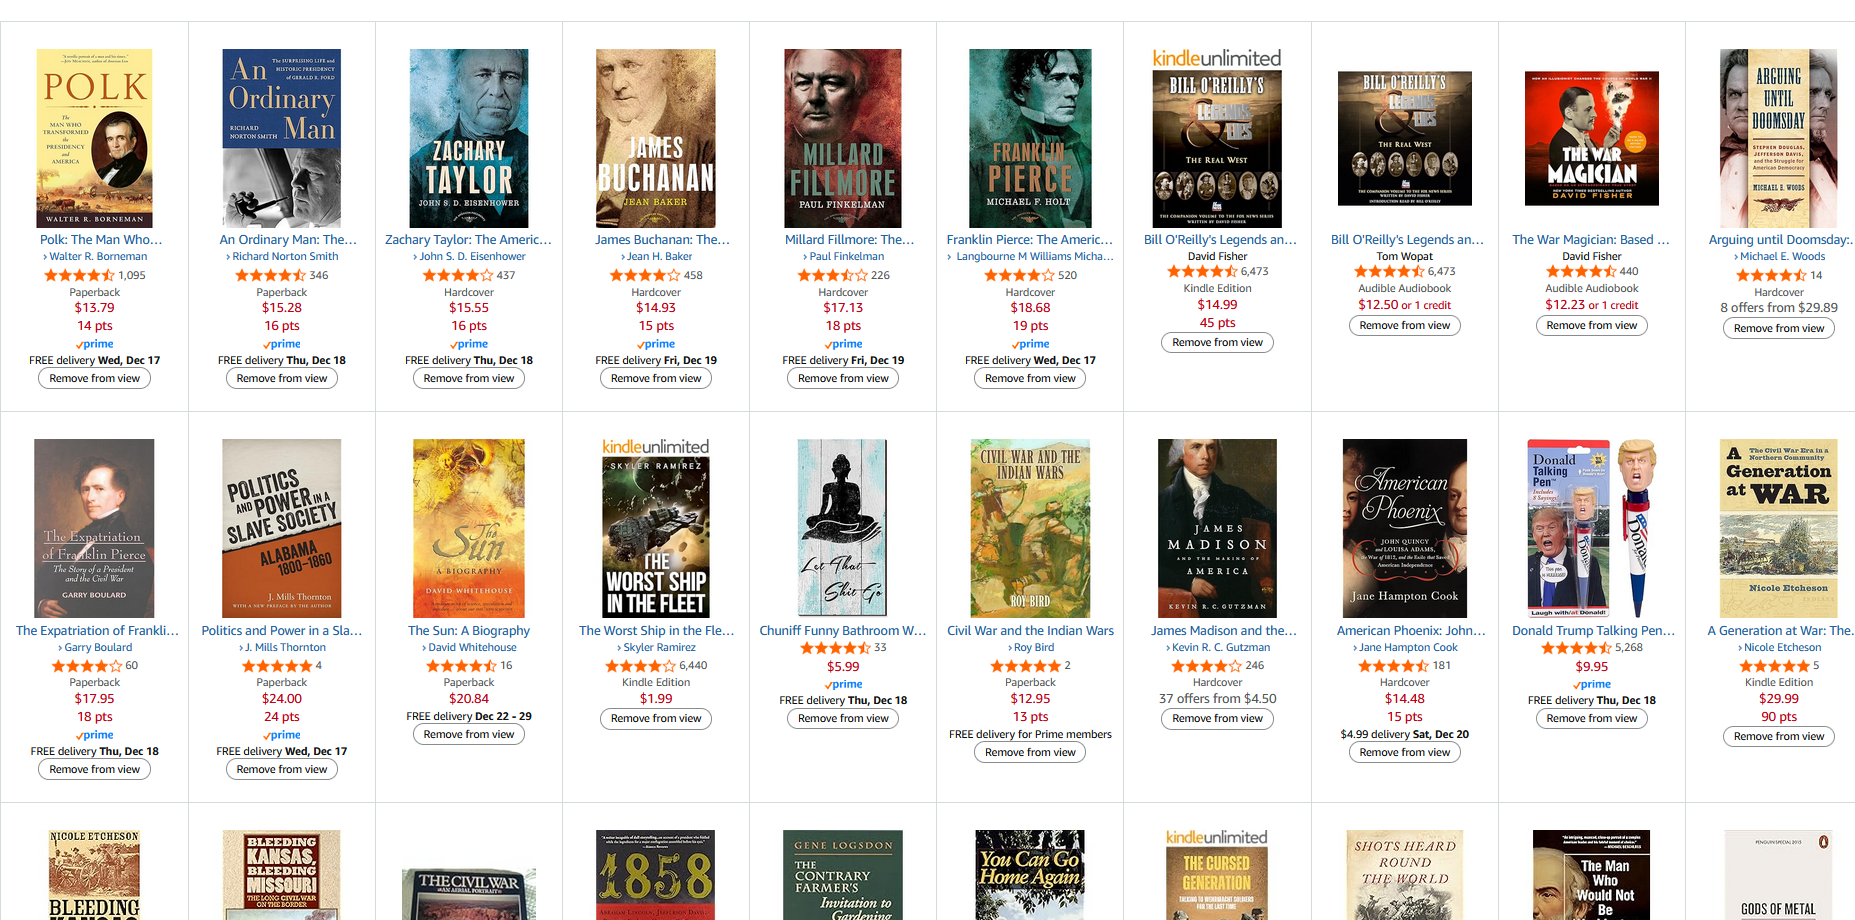Screen dimensions: 1855x920
Task: Open Chuniff Funny Bathroom product image
Action: pos(843,527)
